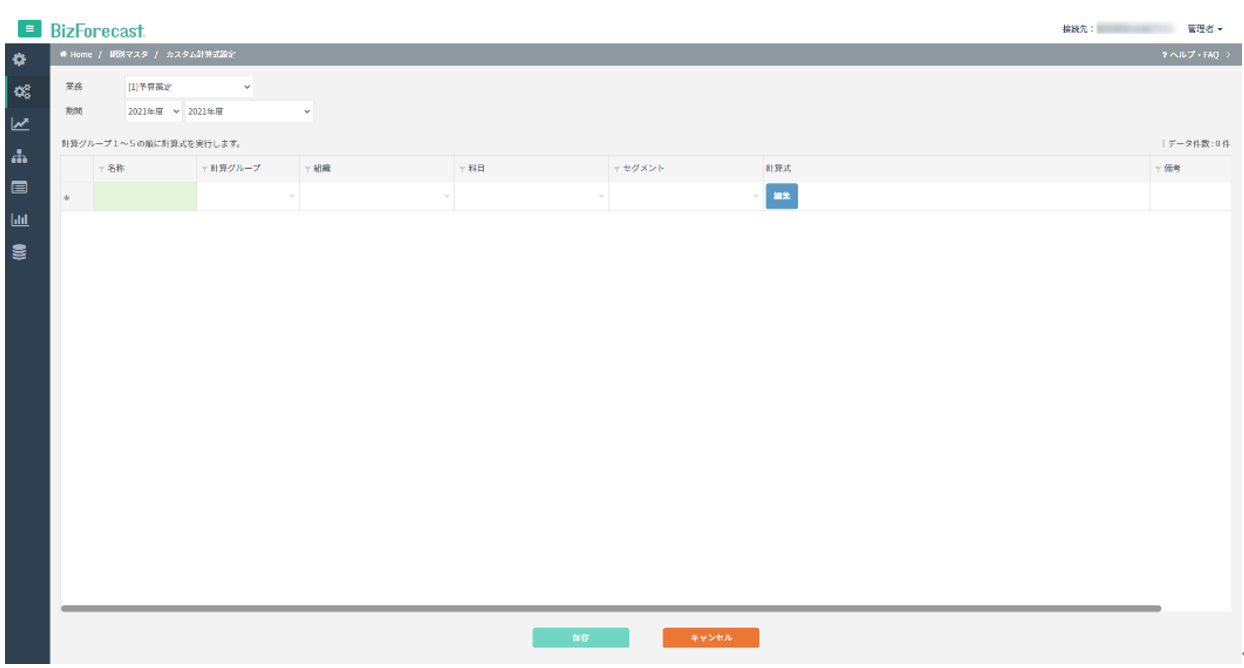Screen dimensions: 1244x668
Task: Open the 業務 dropdown showing [1]予算策定
Action: pos(189,87)
